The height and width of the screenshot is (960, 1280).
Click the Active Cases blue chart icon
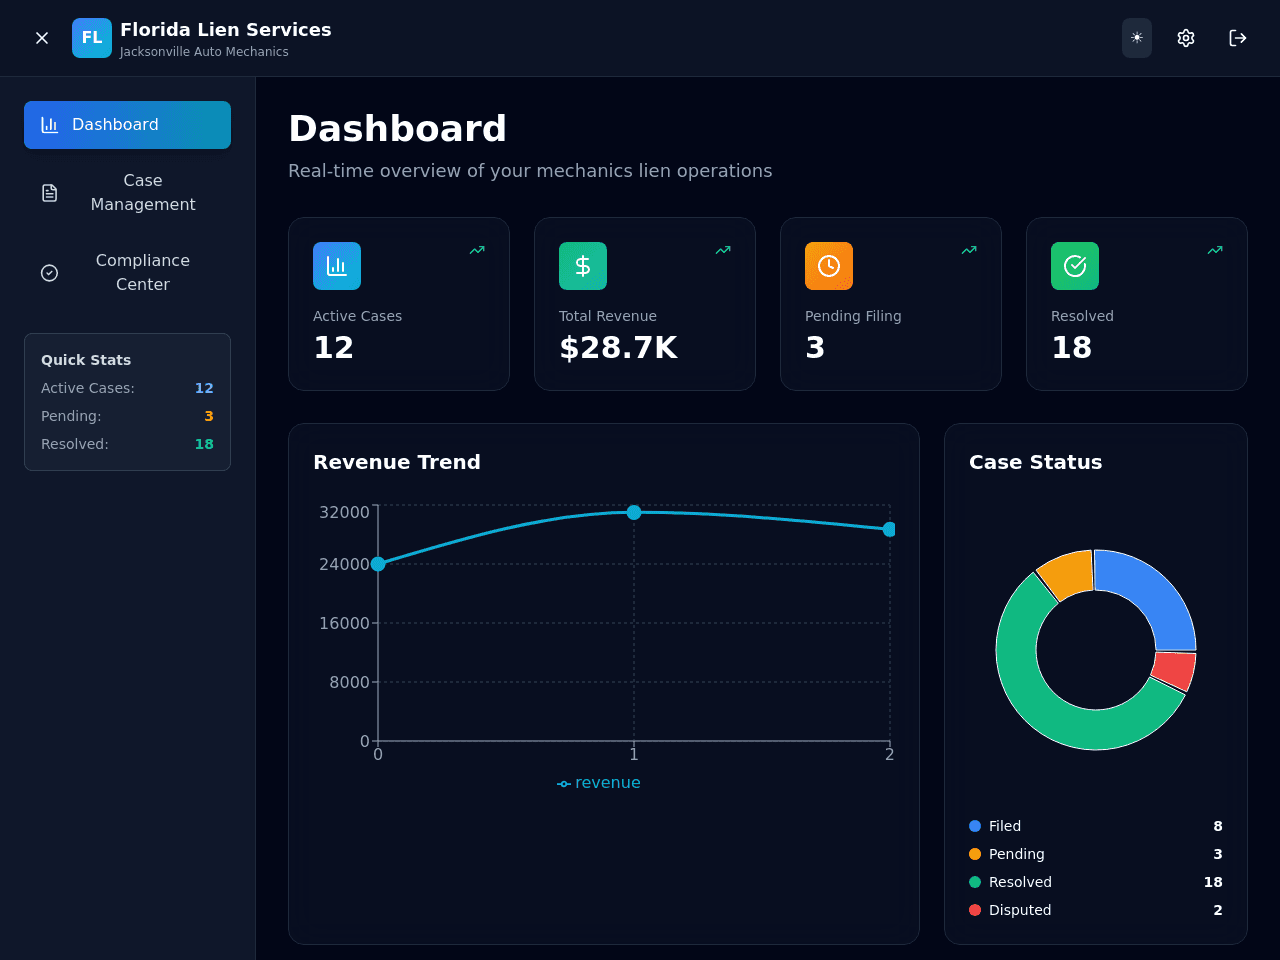click(337, 266)
